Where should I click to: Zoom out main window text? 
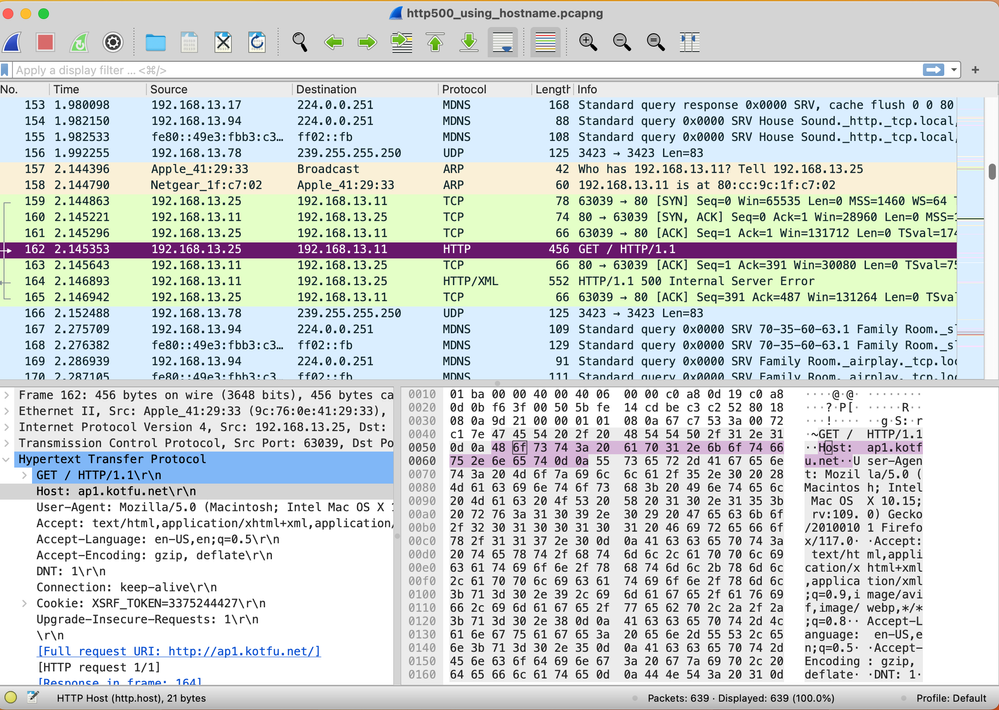(x=622, y=43)
